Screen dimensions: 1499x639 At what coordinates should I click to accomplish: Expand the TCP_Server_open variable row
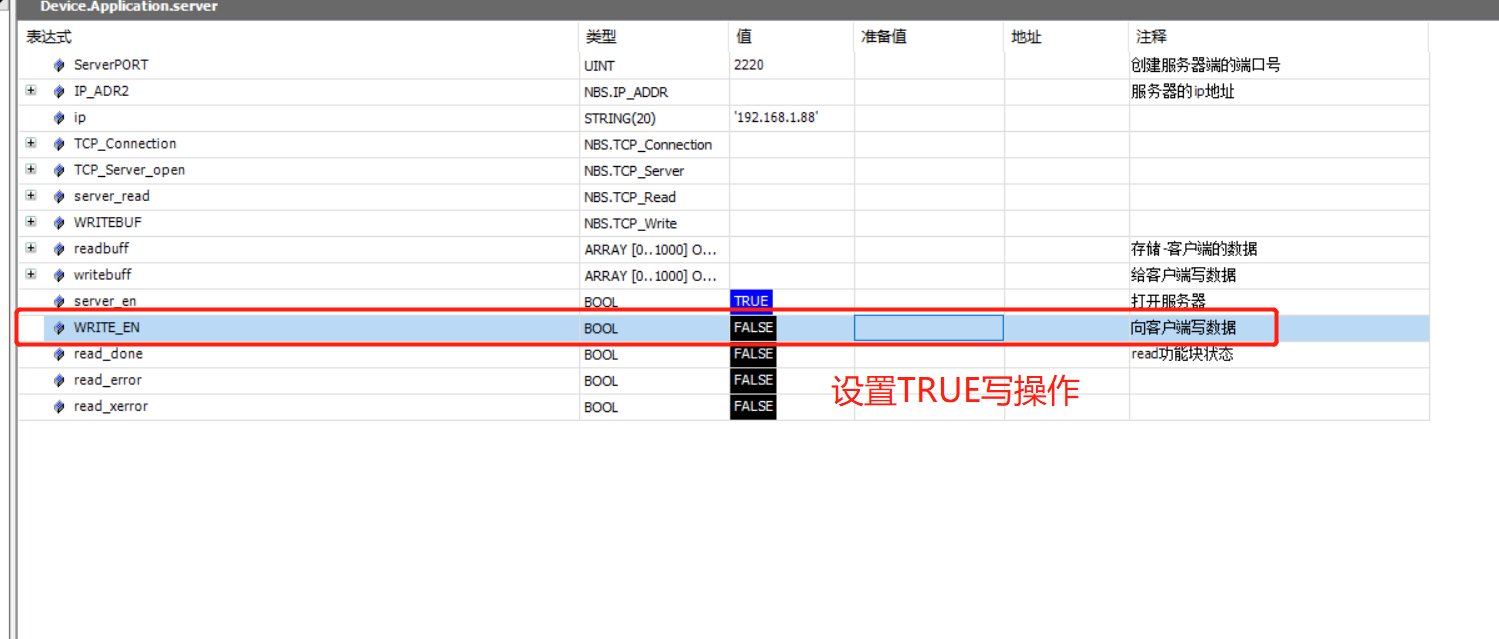31,169
